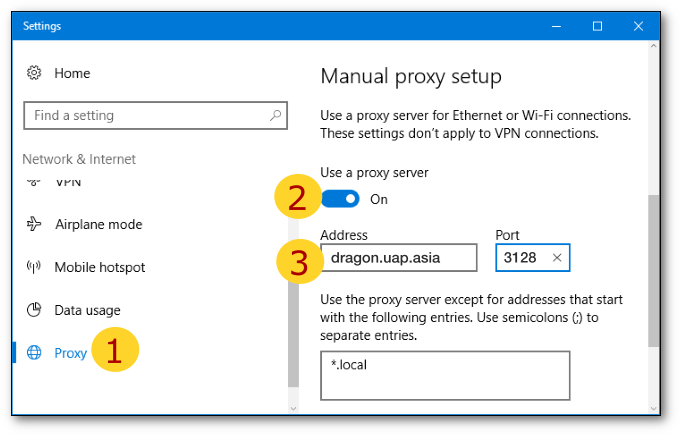Click the search magnifier icon
This screenshot has height=435, width=680.
275,115
